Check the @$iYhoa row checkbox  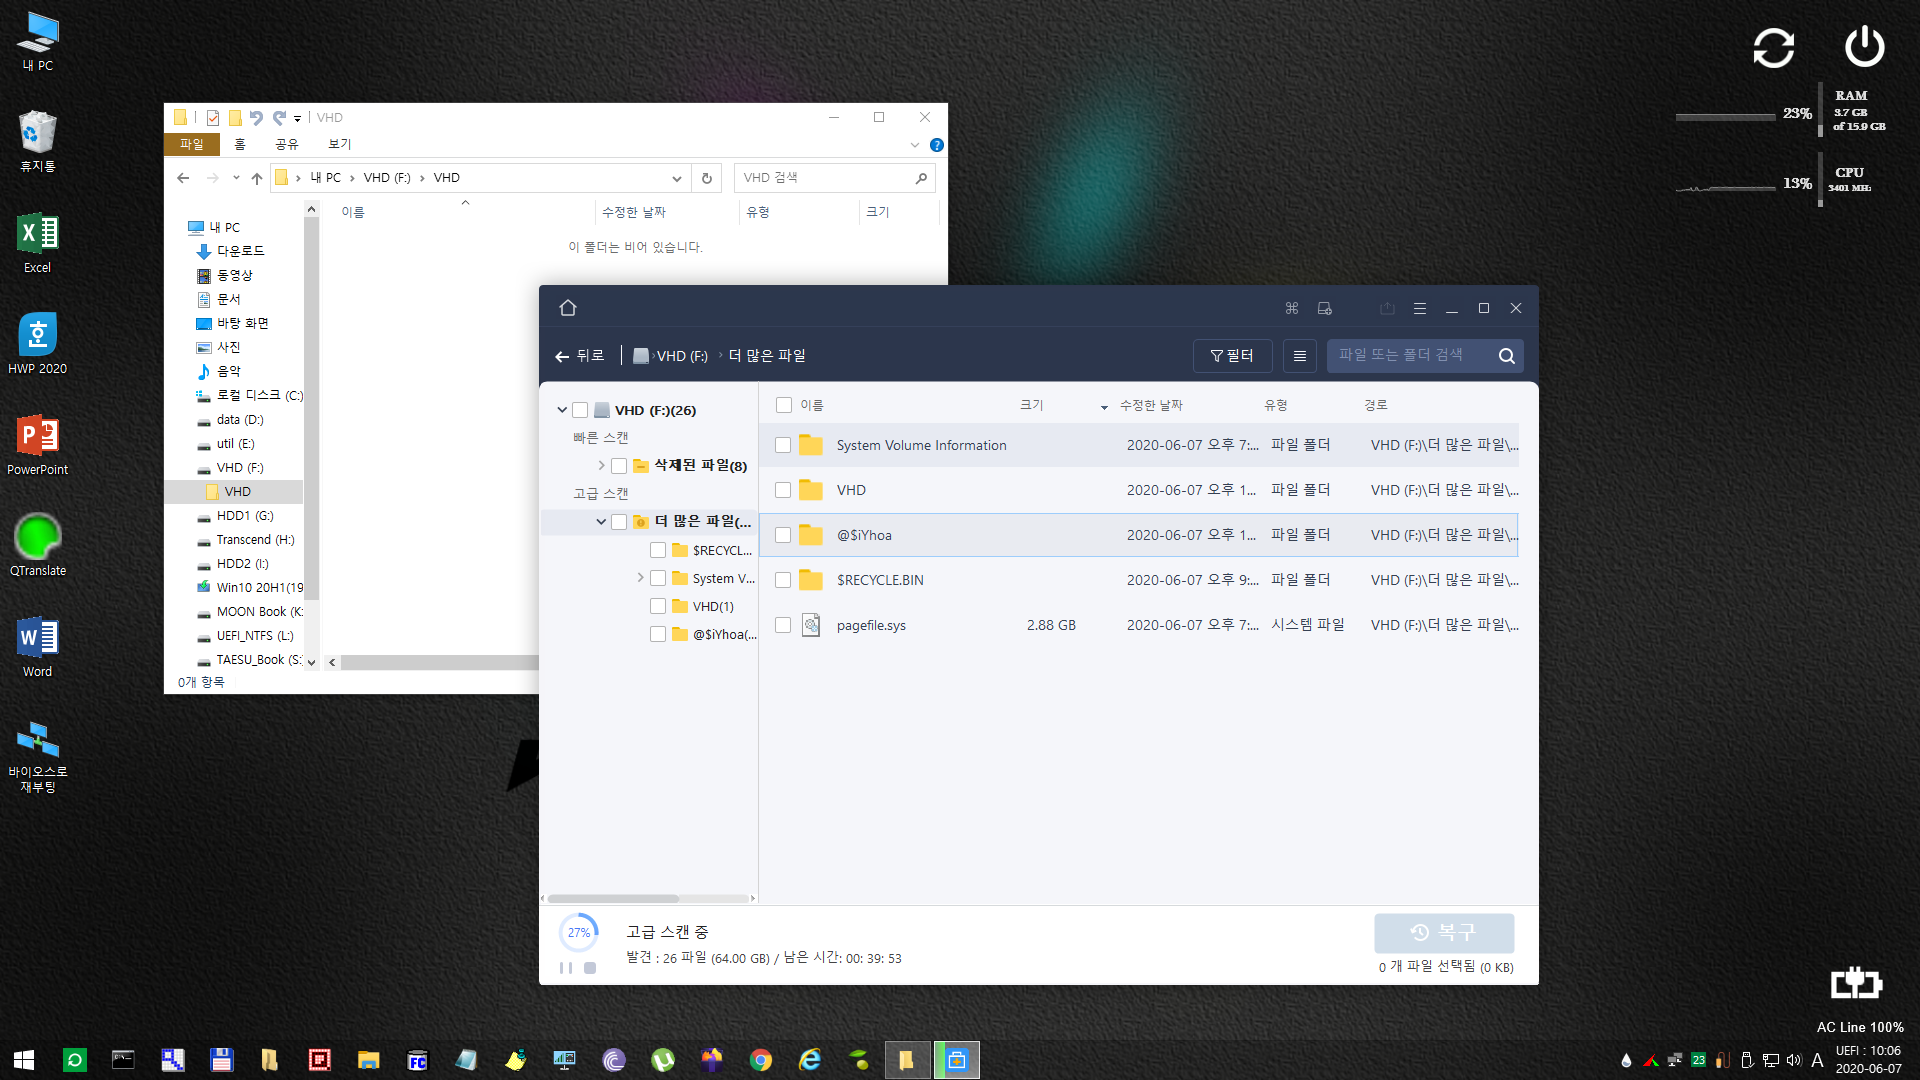tap(783, 535)
